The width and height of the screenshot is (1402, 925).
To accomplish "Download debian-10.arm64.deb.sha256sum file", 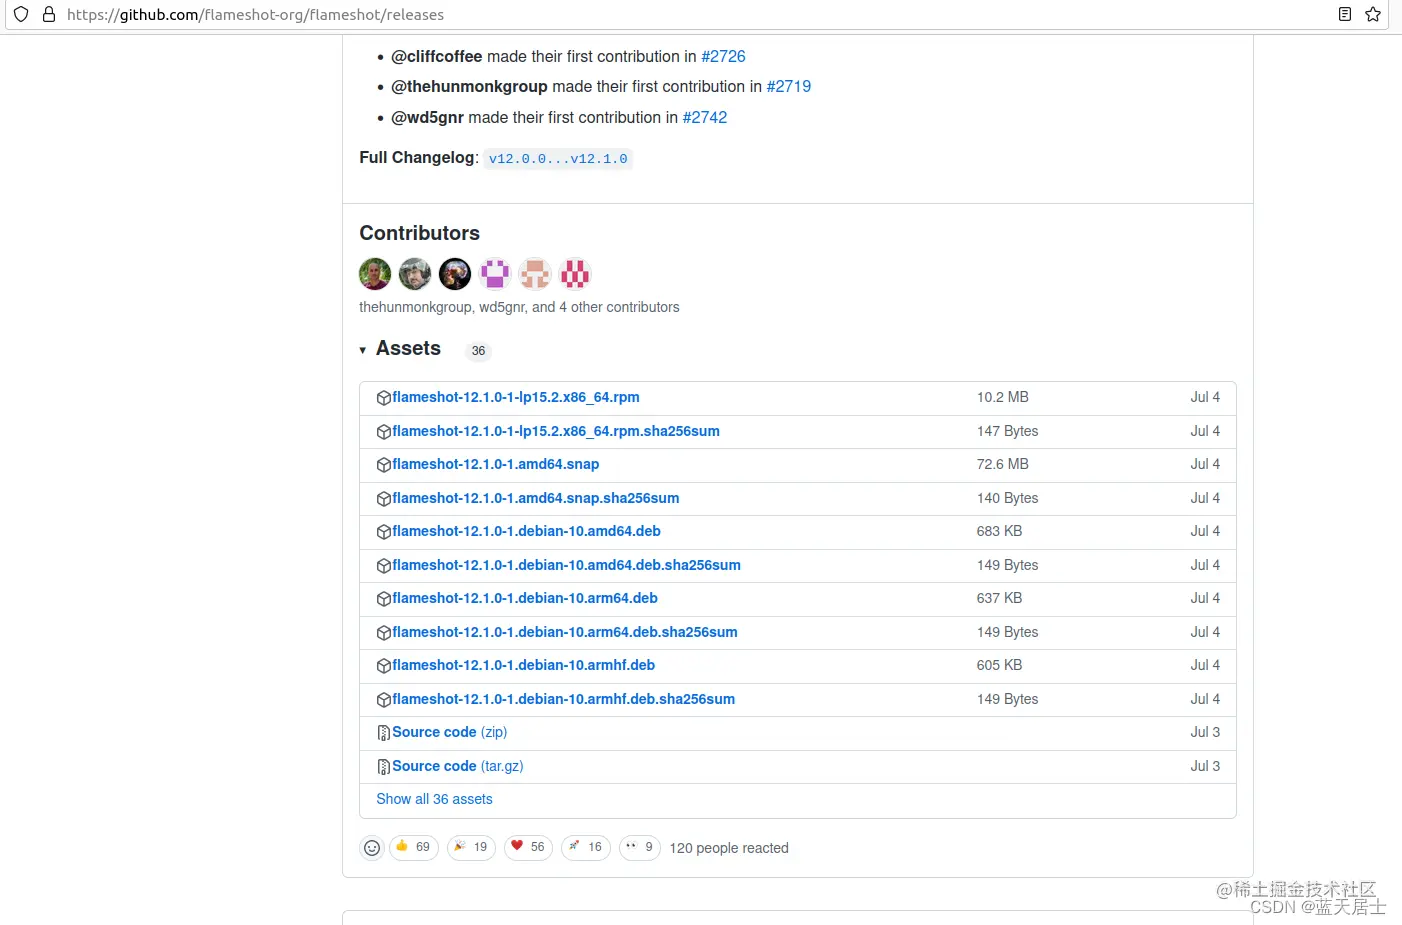I will [565, 633].
